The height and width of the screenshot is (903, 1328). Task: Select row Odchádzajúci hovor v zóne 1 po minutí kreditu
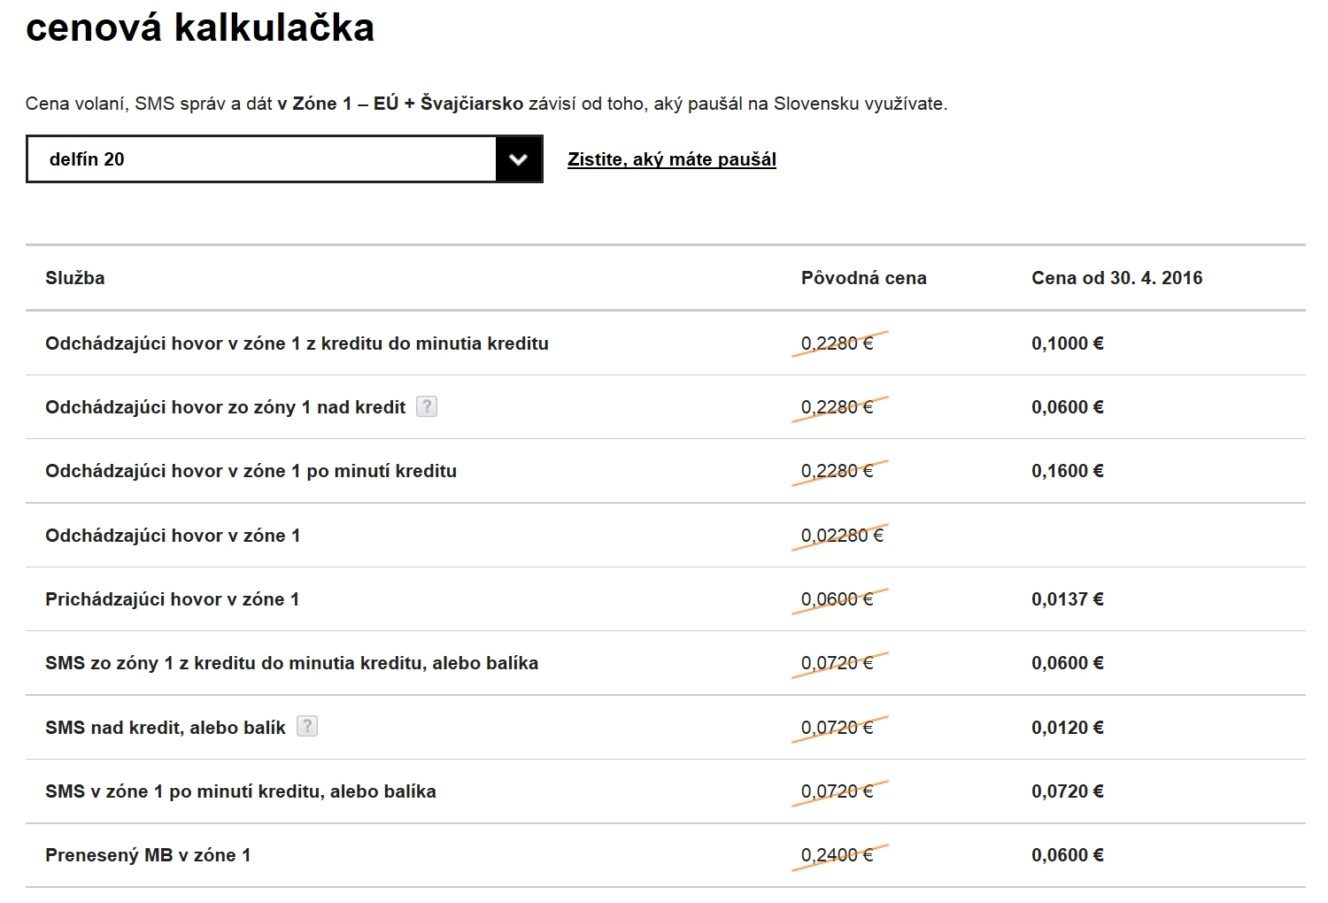tap(666, 471)
